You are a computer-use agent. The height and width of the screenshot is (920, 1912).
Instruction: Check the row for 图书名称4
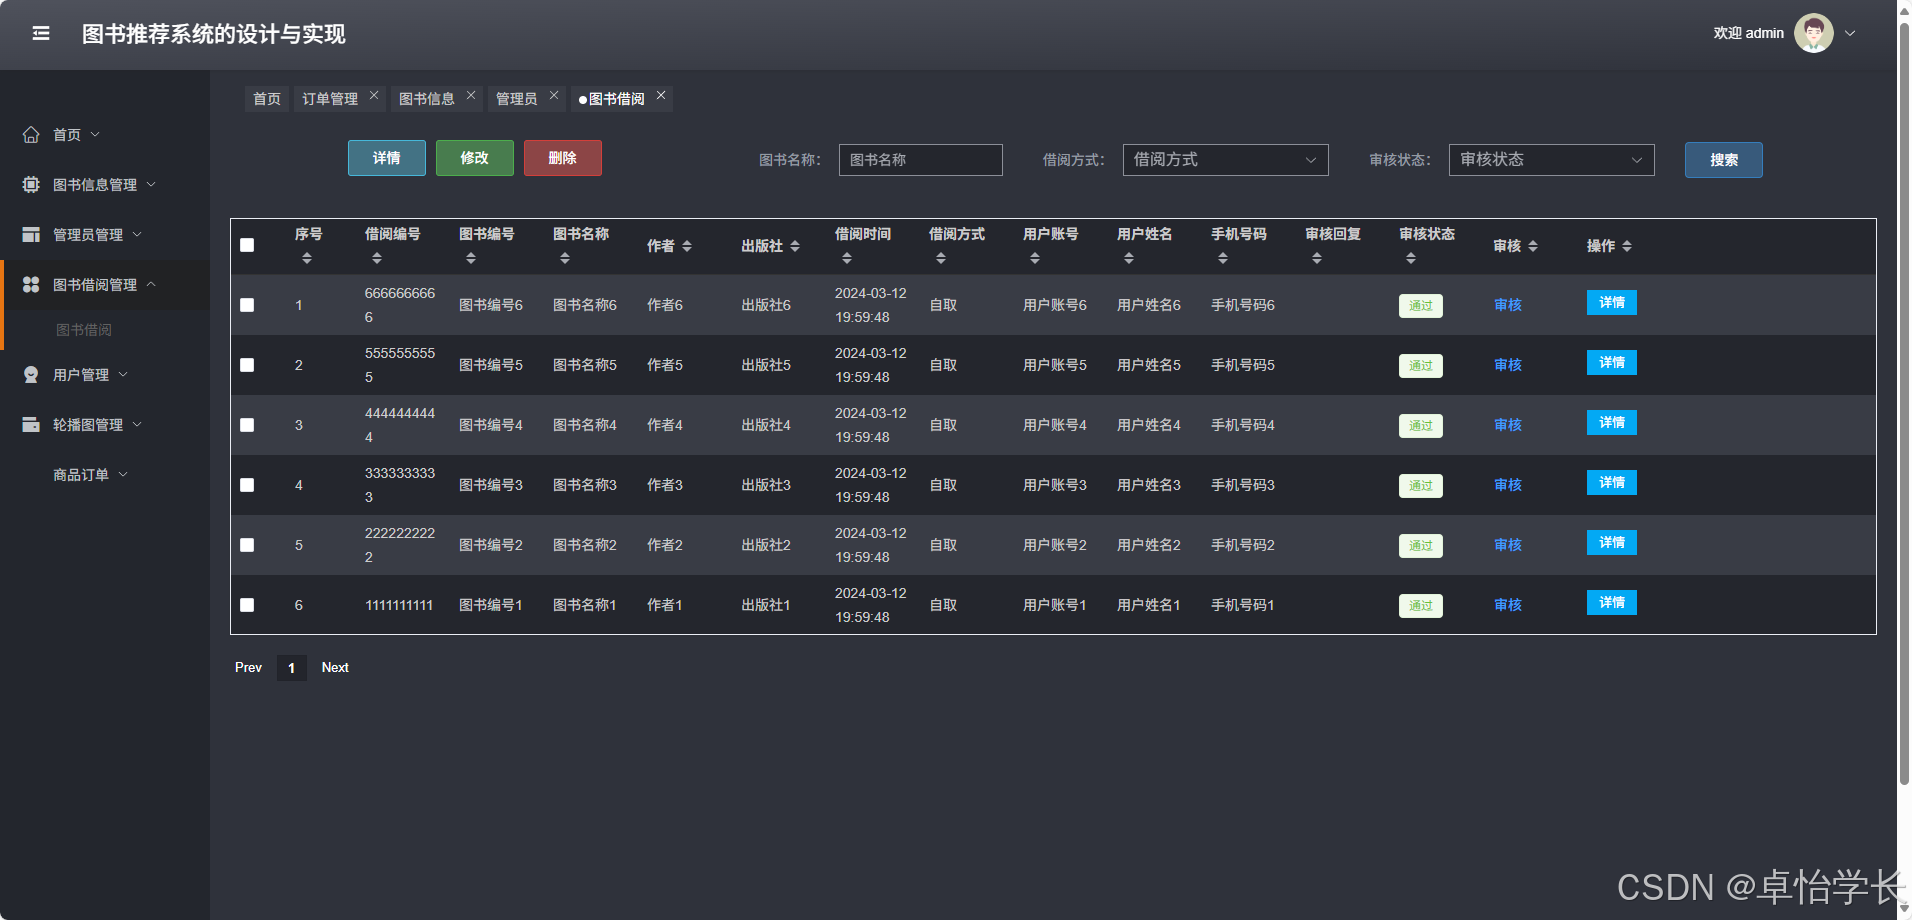coord(247,425)
